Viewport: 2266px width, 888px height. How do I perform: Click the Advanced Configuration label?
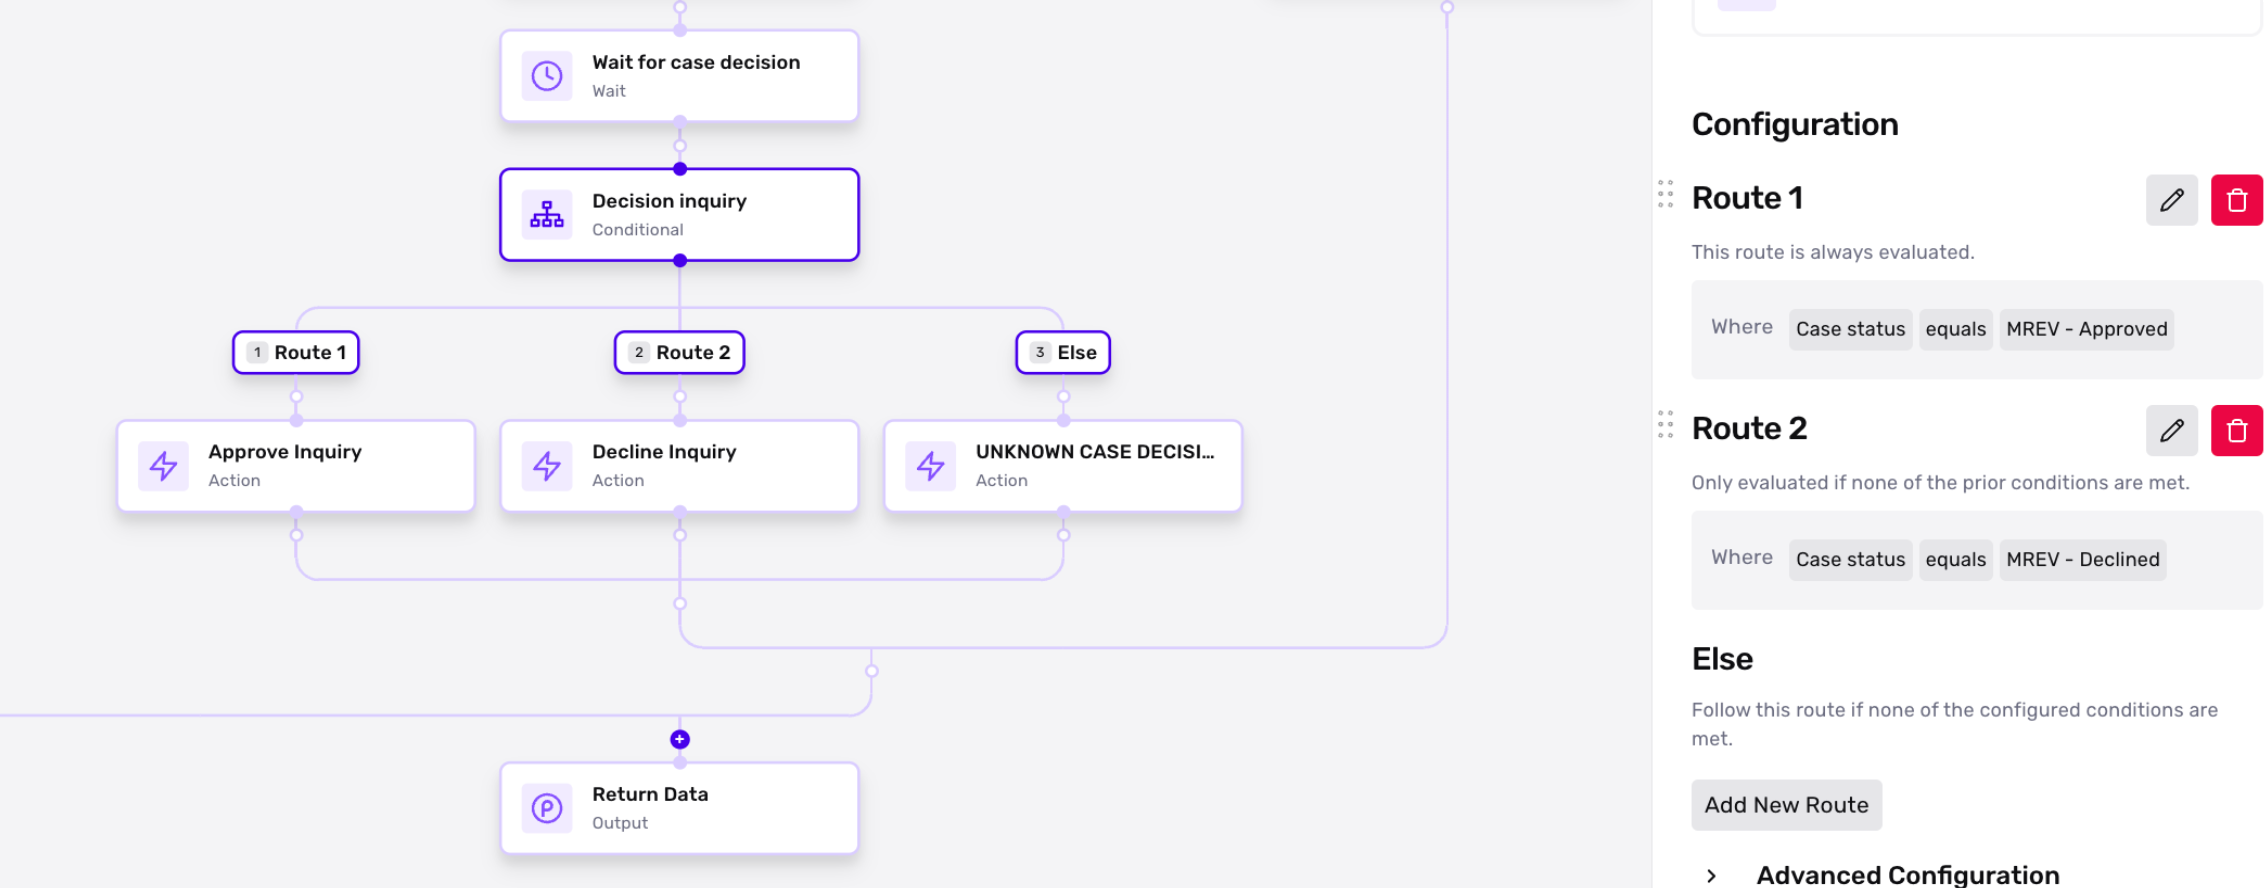1908,875
